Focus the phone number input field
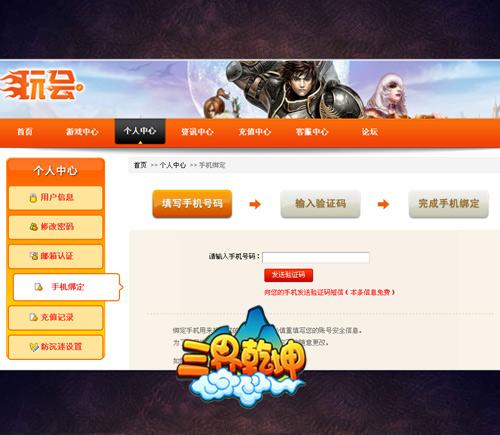Screen dimensions: 500x435 [316, 257]
